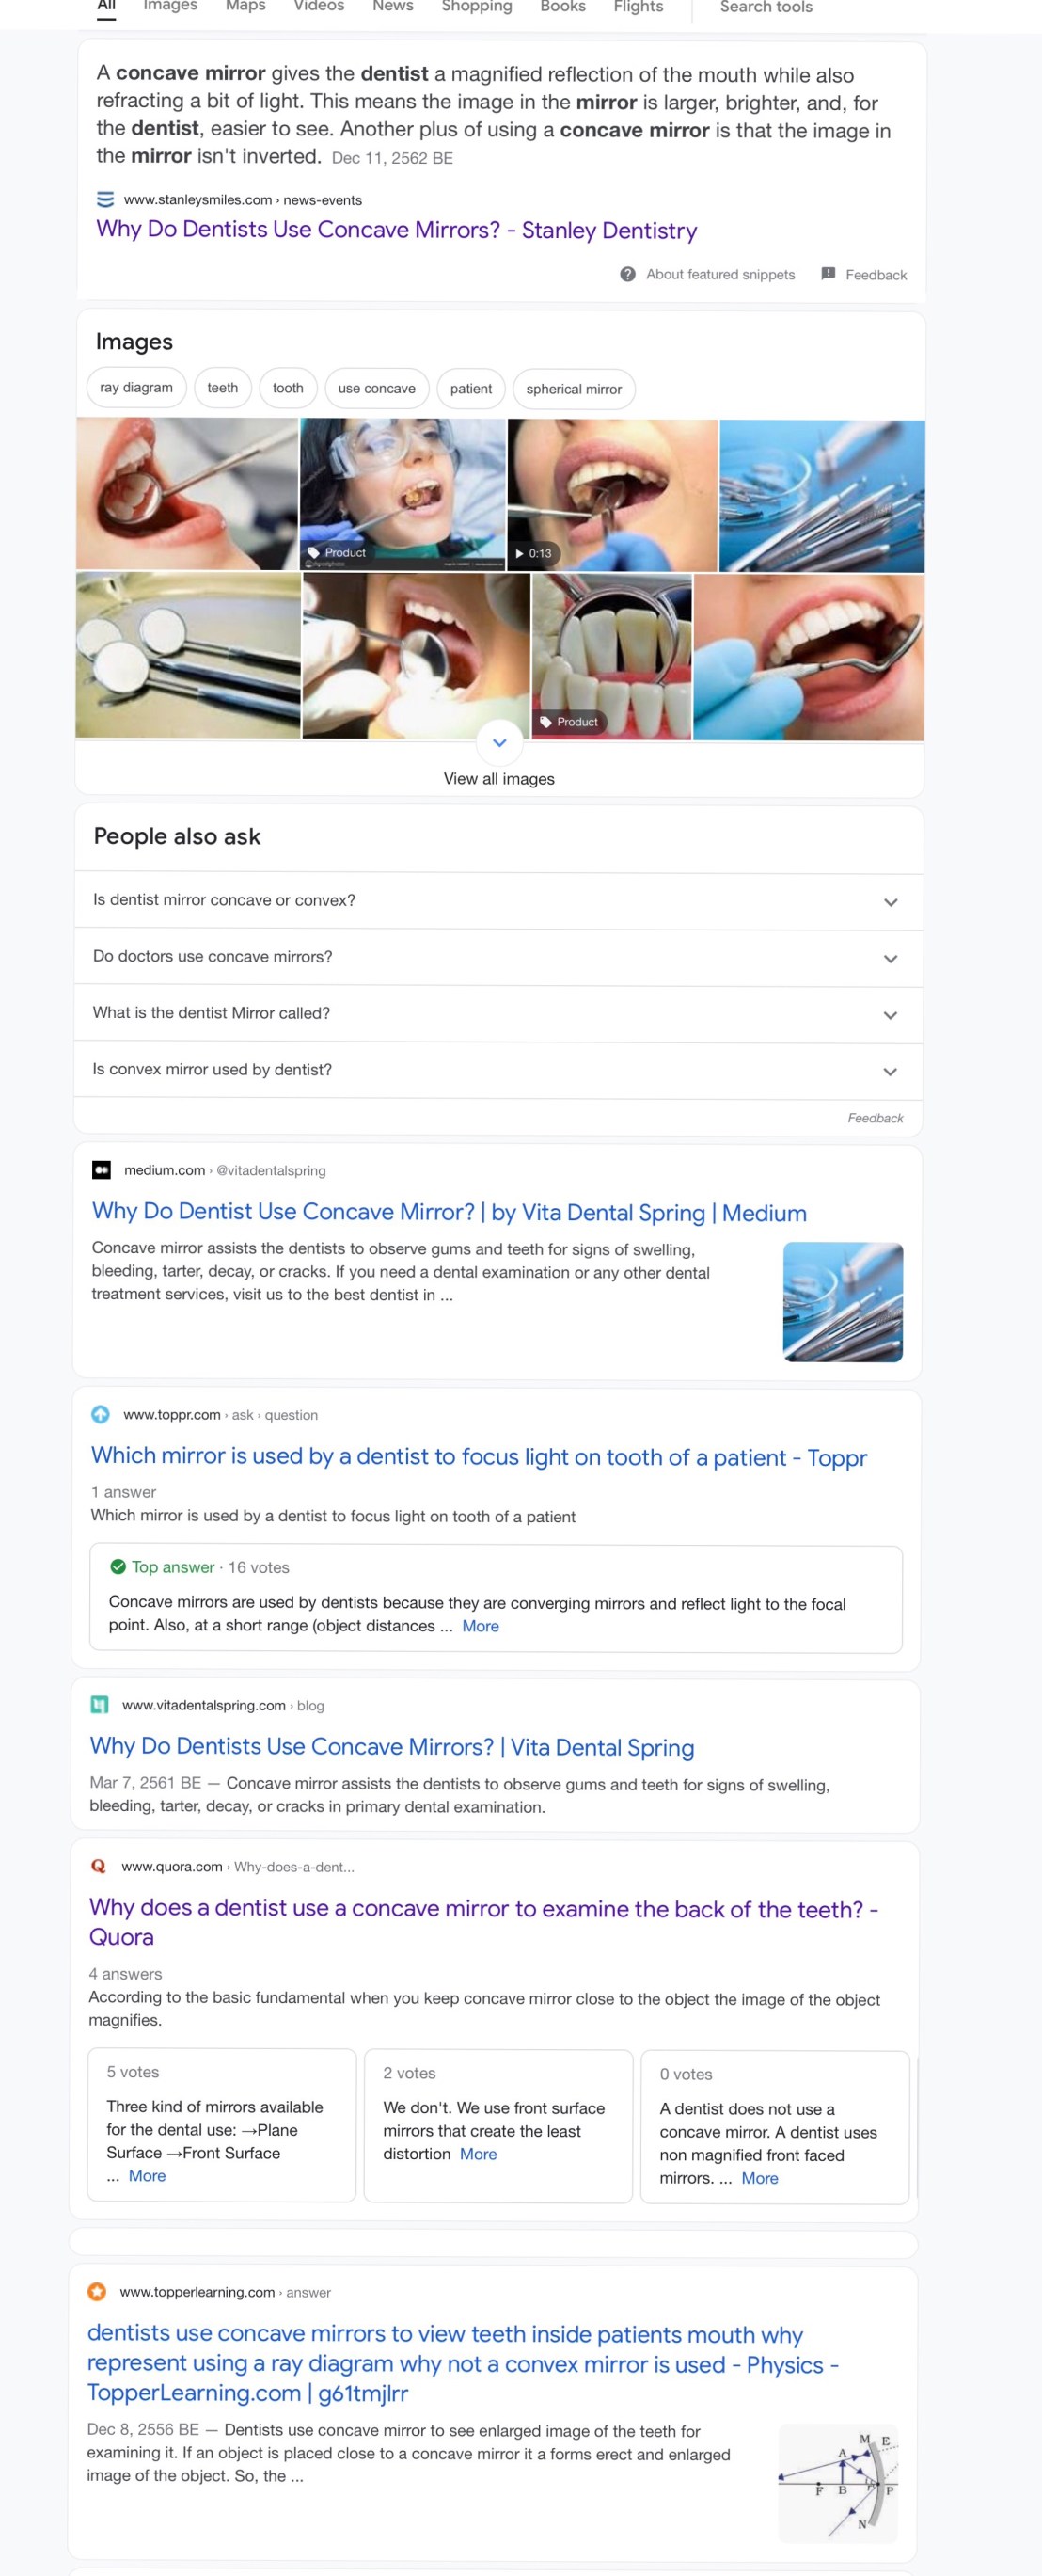
Task: Switch to the Videos search tab
Action: click(x=319, y=7)
